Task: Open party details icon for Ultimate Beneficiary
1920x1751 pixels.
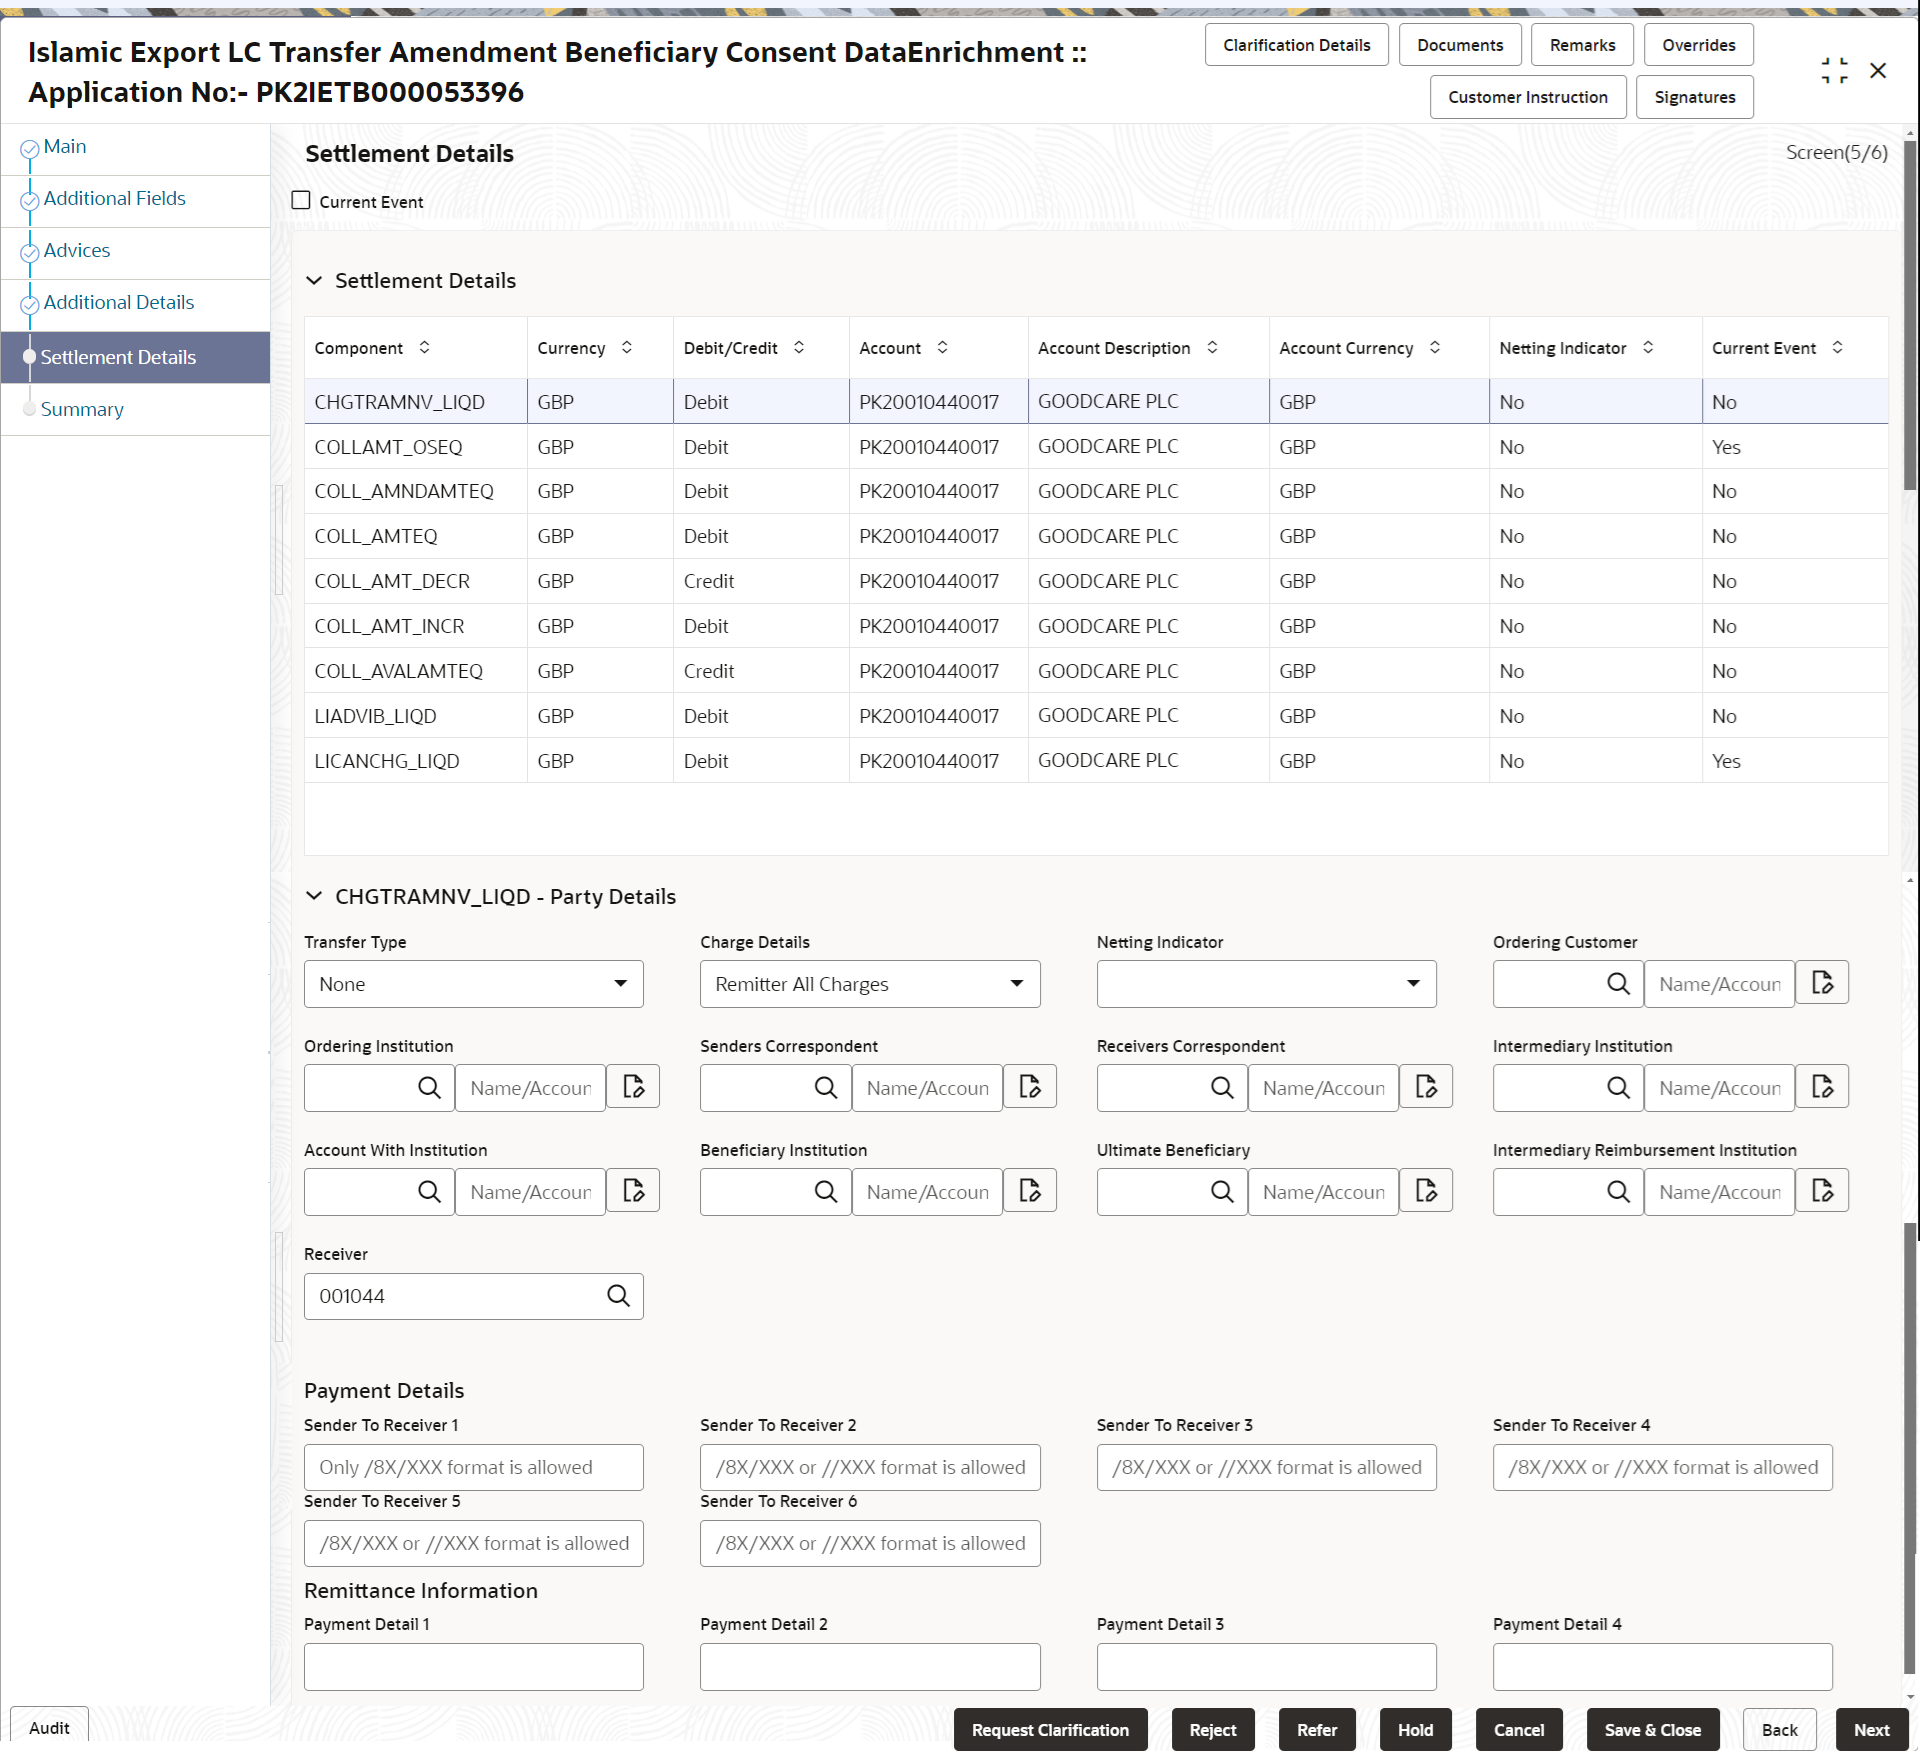Action: [x=1426, y=1190]
